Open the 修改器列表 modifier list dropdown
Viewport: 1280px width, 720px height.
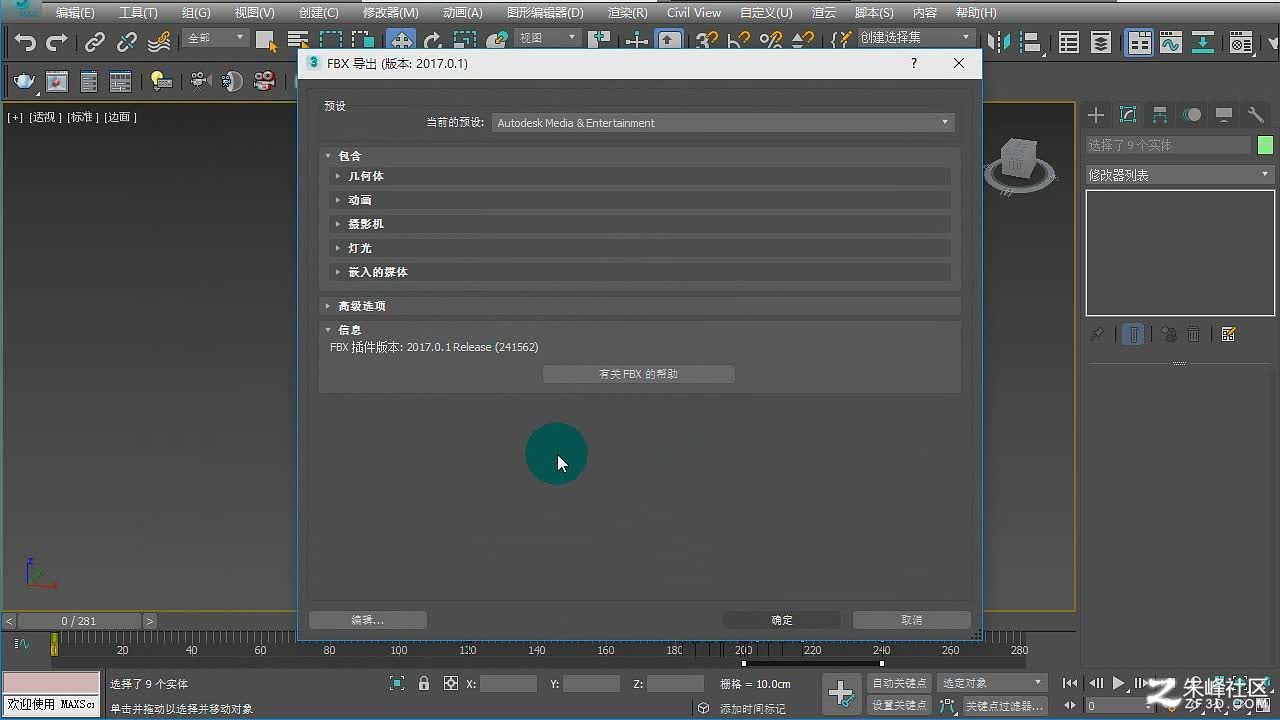coord(1180,175)
